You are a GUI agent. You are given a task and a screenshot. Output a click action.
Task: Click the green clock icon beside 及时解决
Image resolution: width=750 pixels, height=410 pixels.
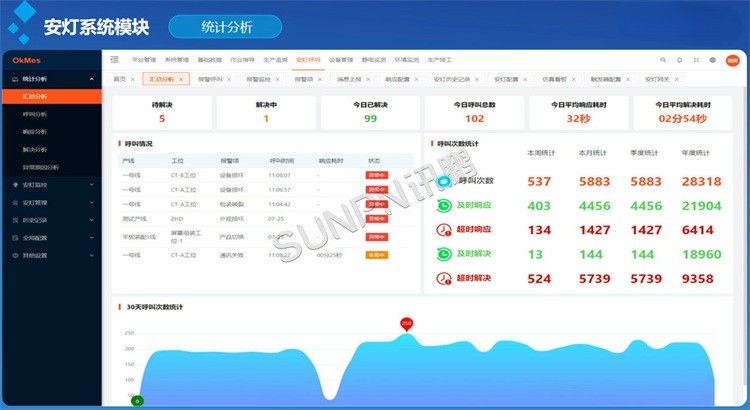click(x=444, y=254)
